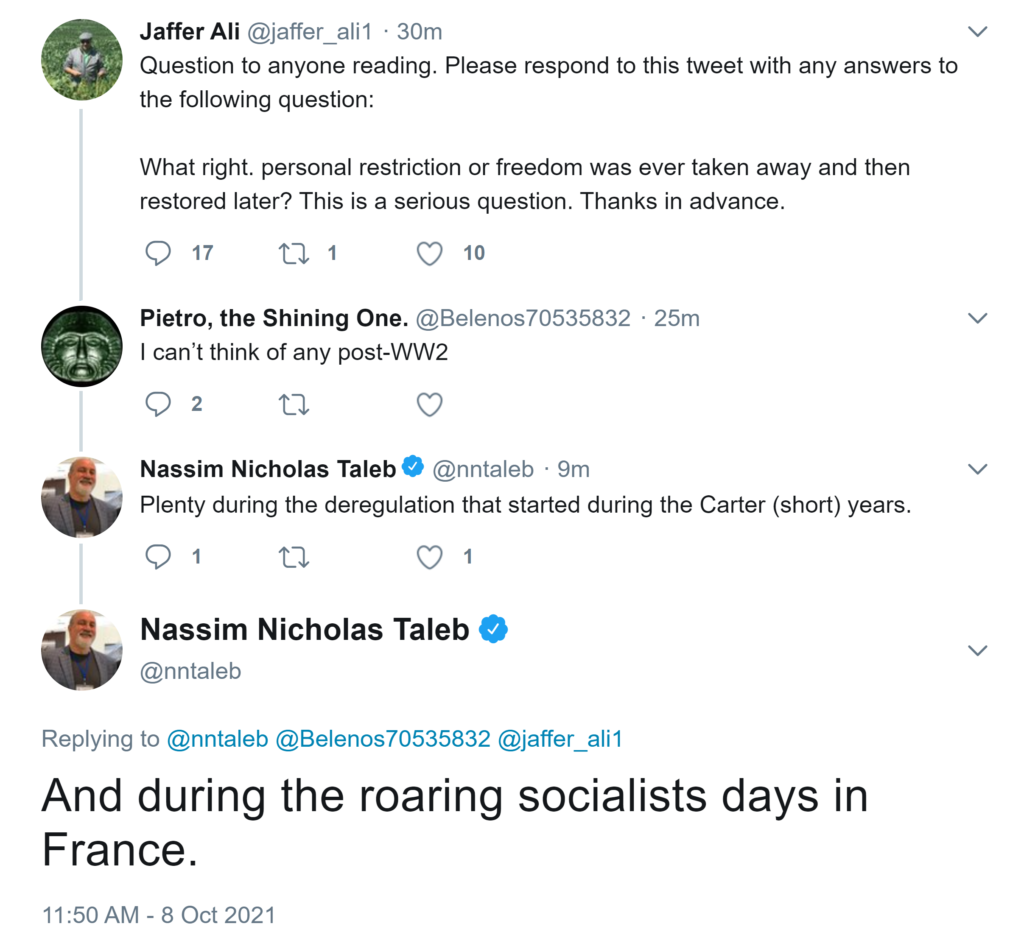Like Jaffer Ali's tweet with 10 likes

430,253
